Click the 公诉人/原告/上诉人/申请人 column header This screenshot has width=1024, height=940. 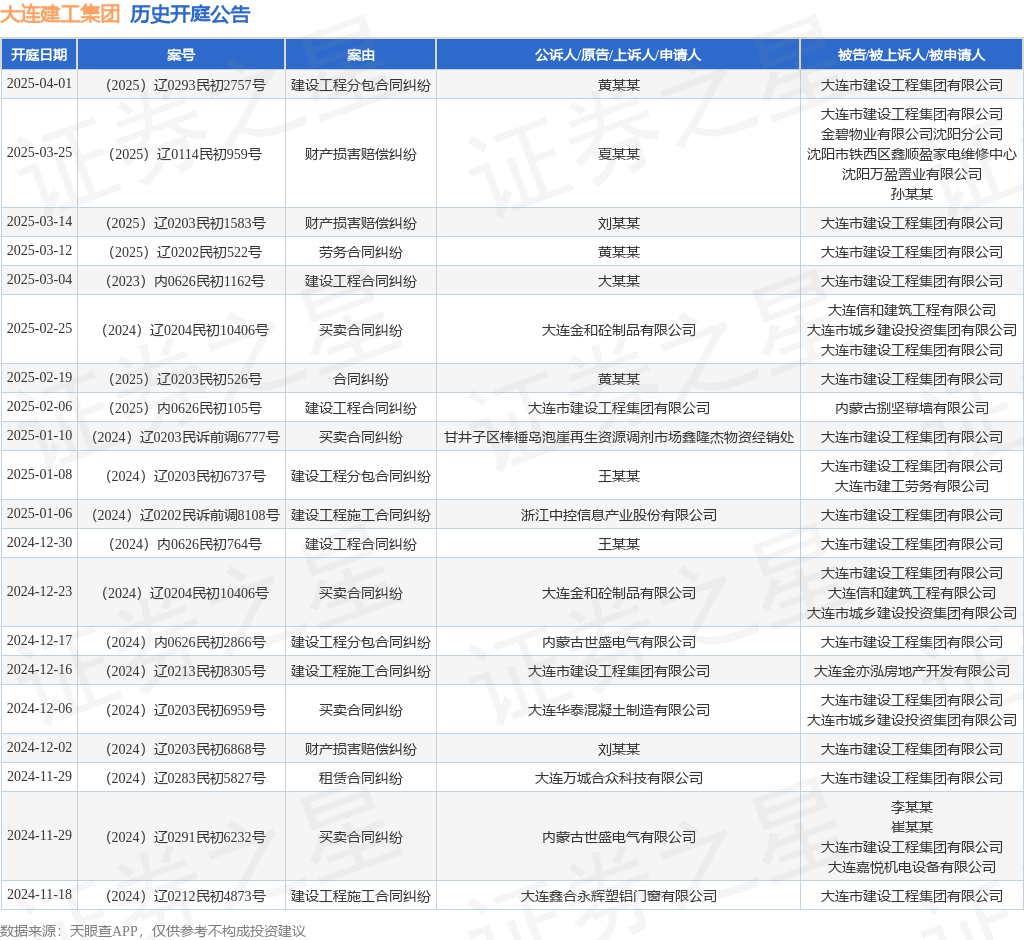point(618,55)
